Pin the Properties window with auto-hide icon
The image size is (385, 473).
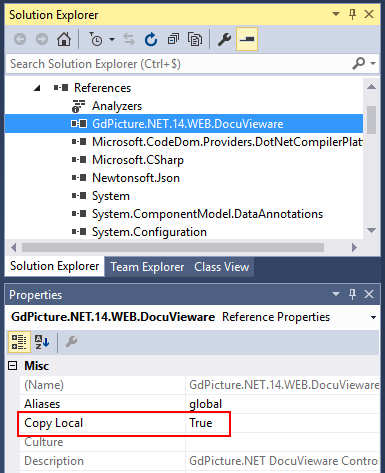(x=352, y=294)
